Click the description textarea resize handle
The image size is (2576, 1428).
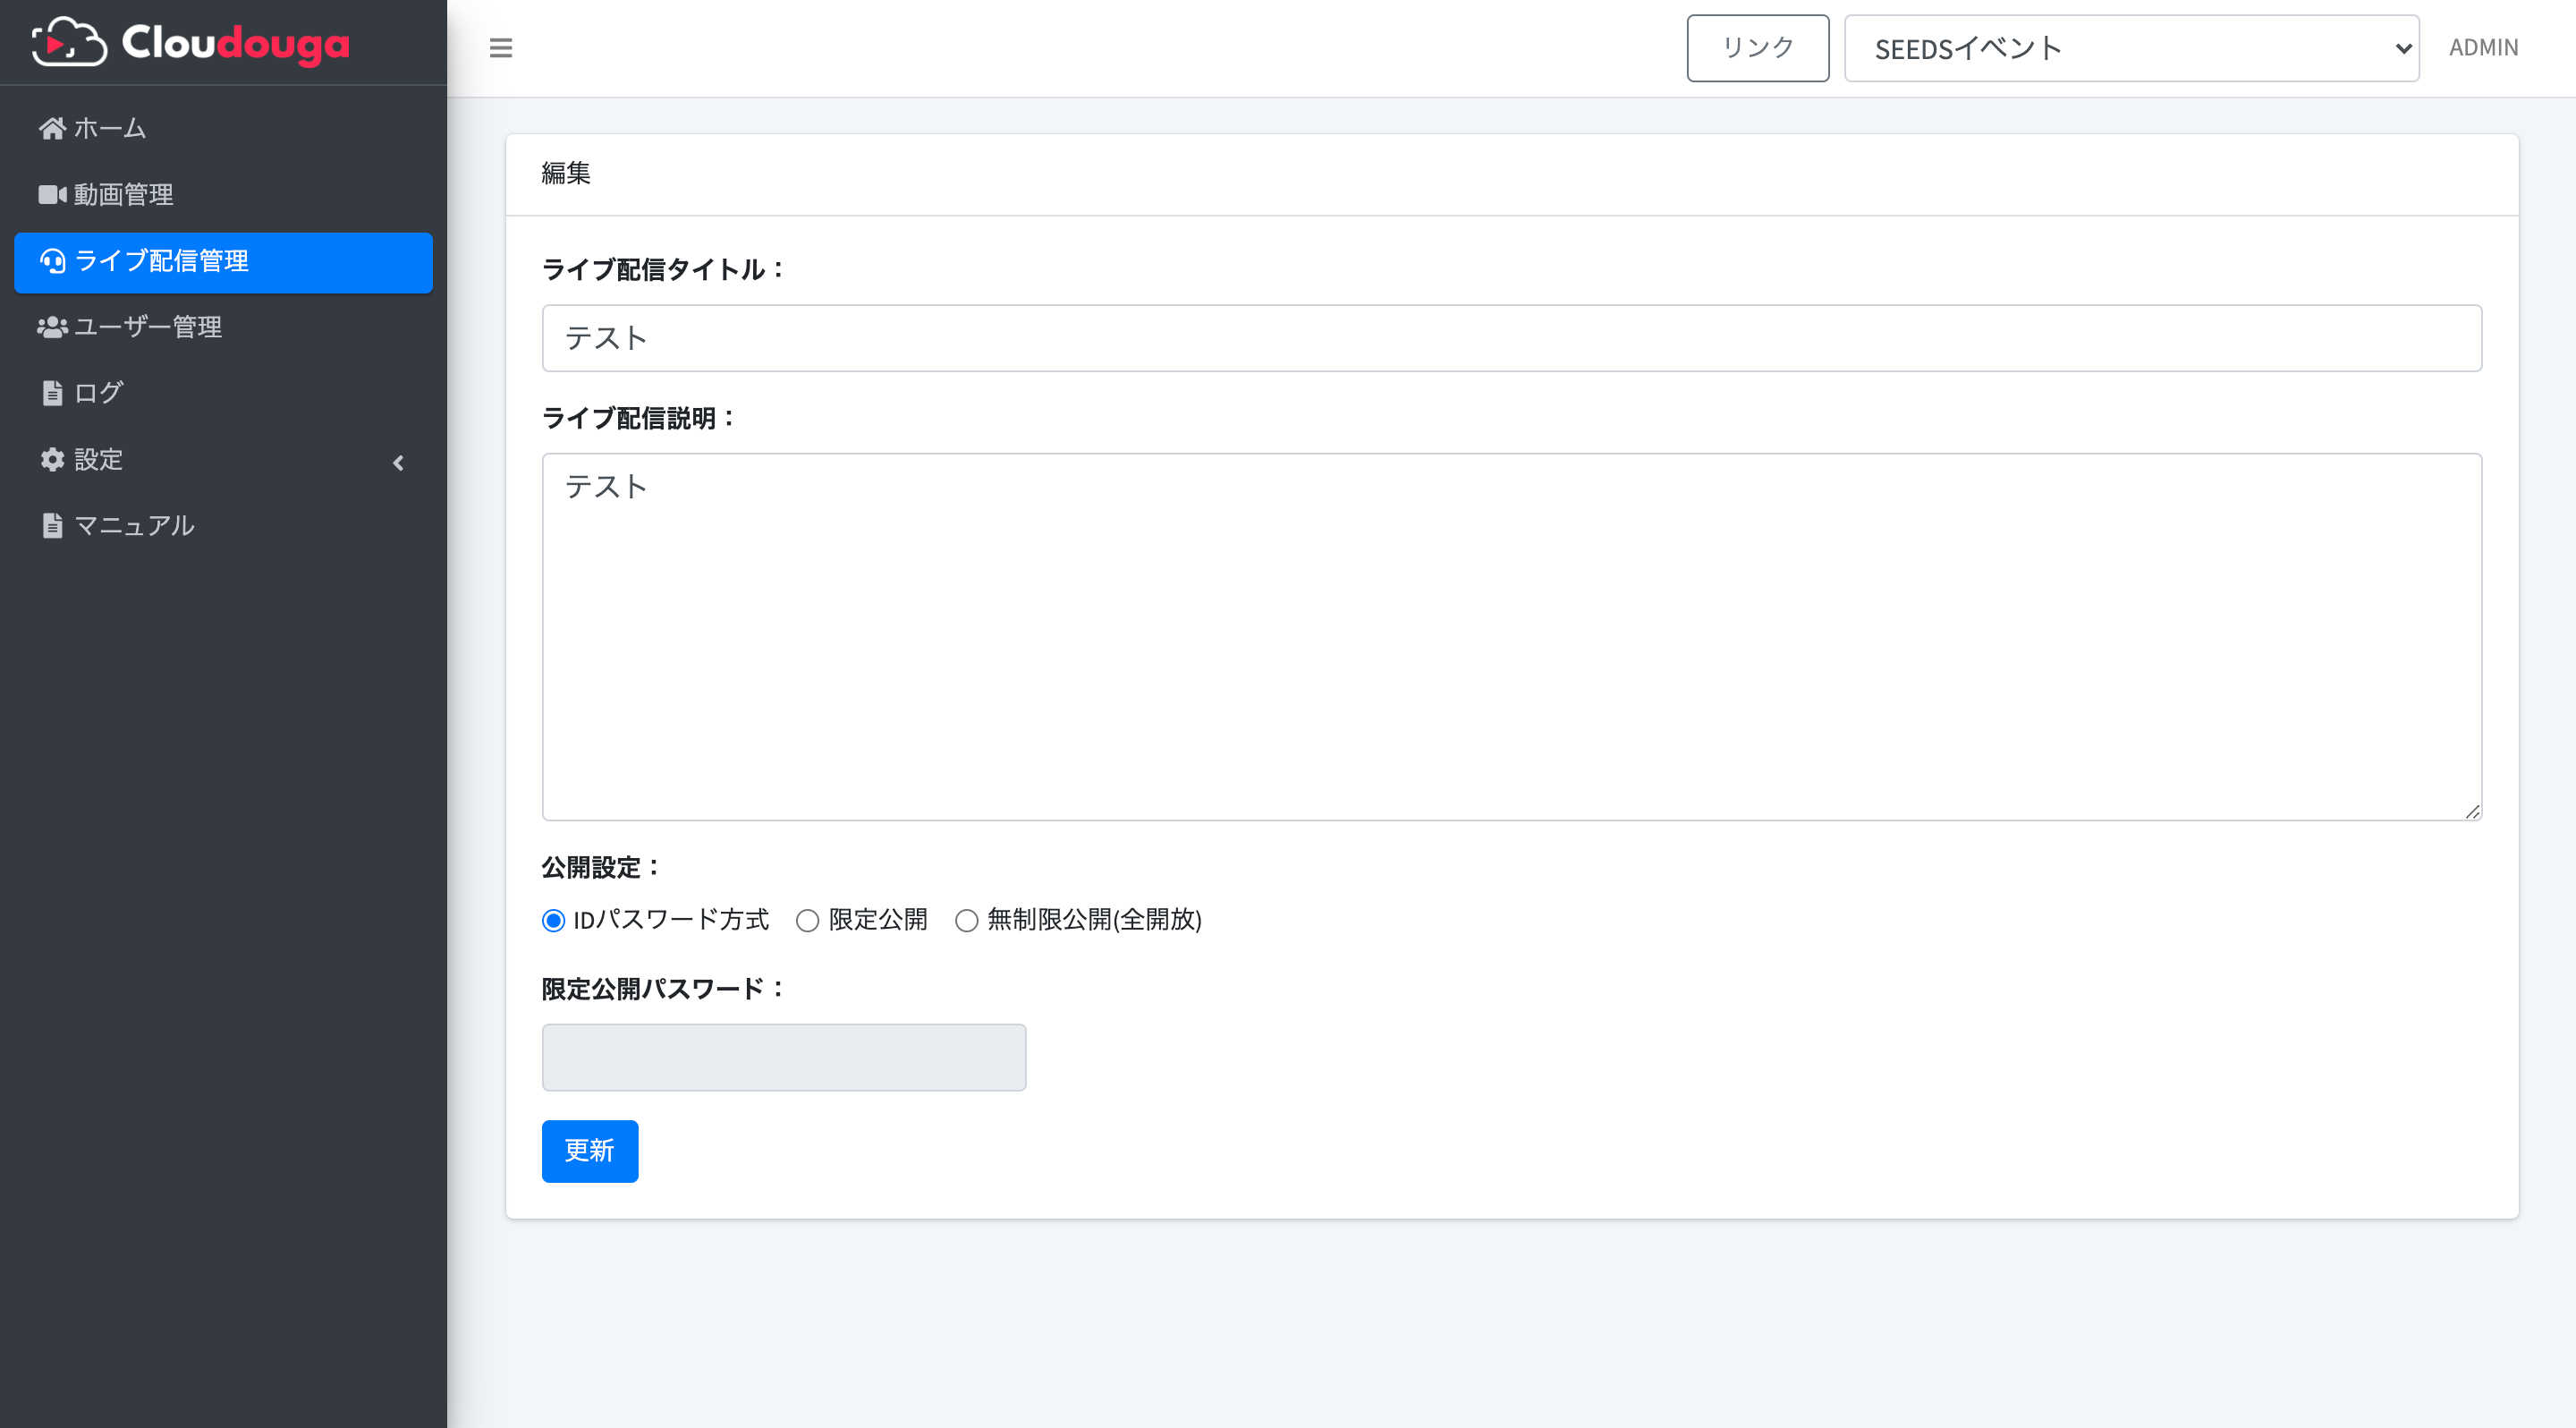(2472, 811)
